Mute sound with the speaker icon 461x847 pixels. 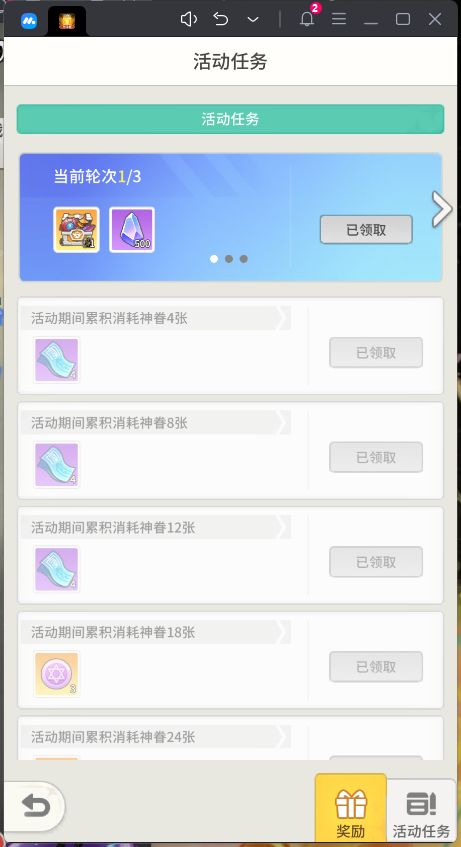[188, 19]
